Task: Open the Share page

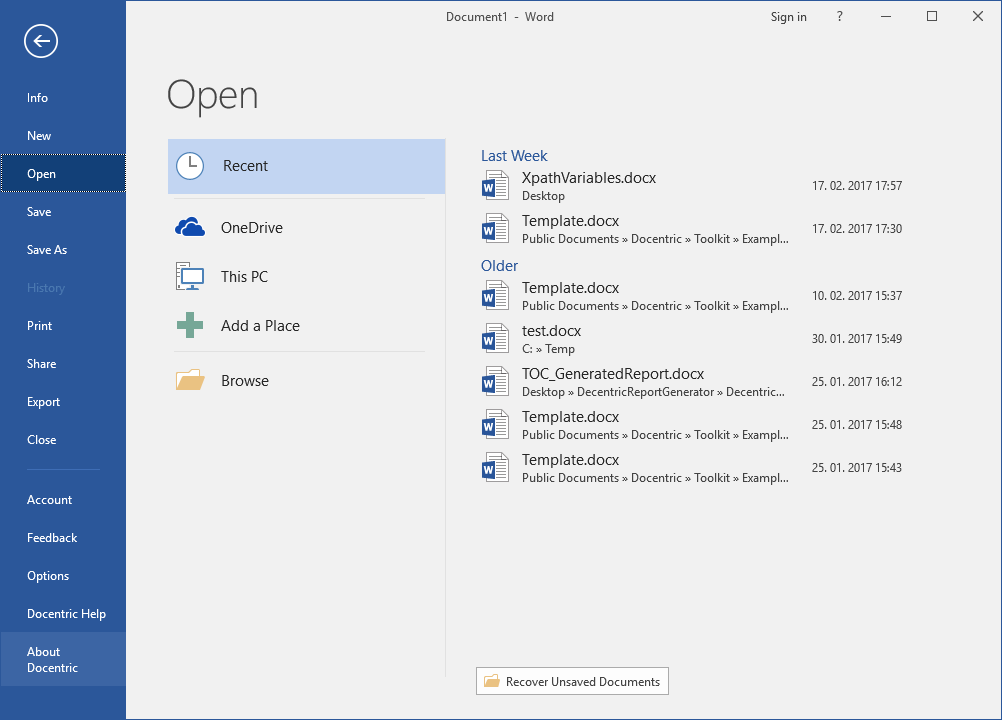Action: click(x=63, y=364)
